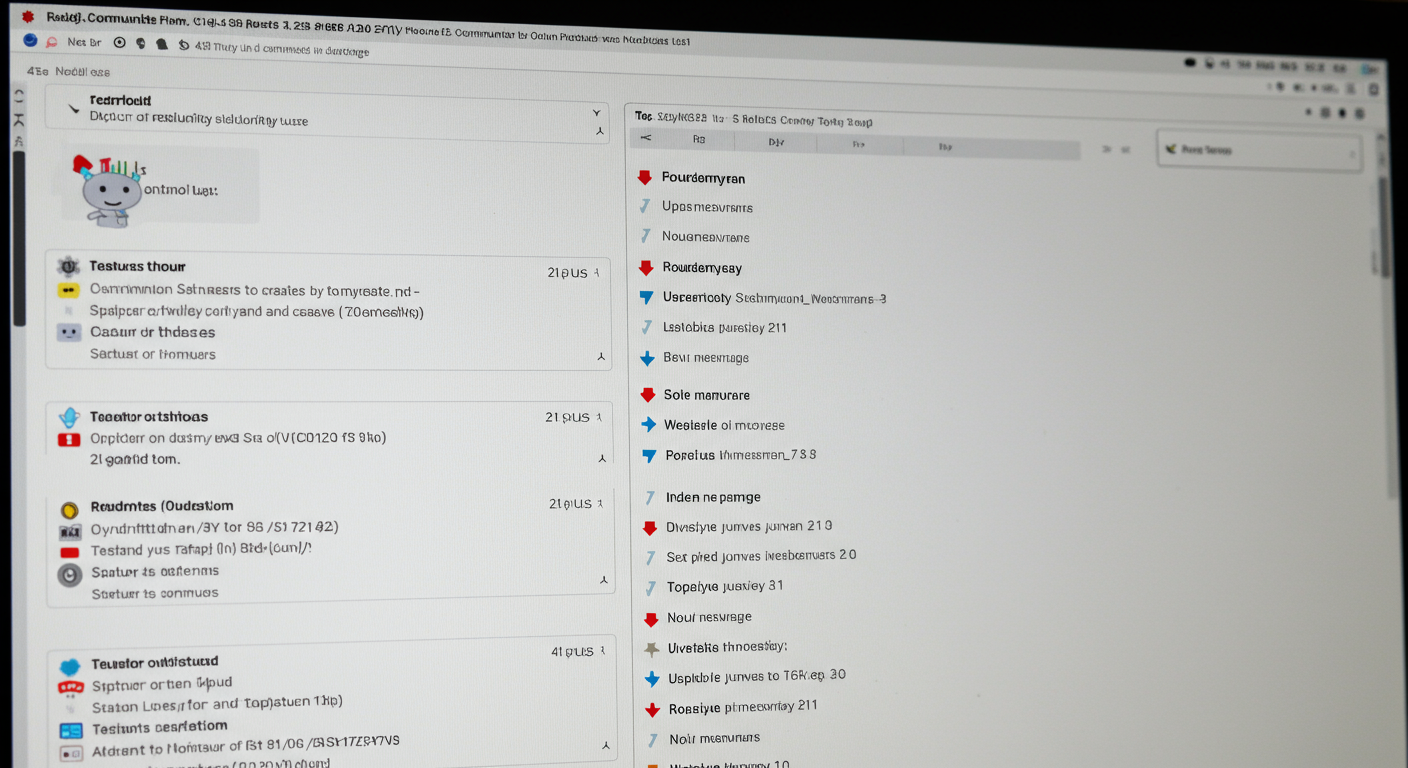Click the blue circle icon in the toolbar
1408x768 pixels.
tap(30, 41)
